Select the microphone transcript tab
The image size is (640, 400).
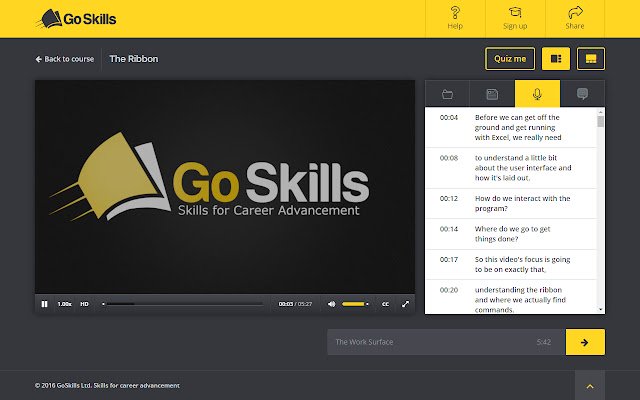point(537,94)
